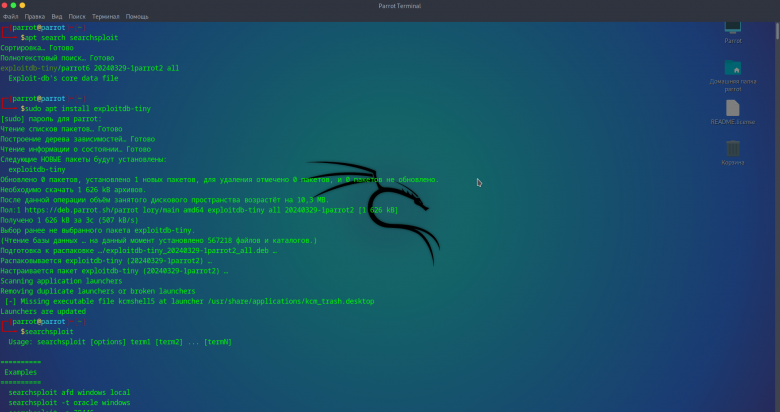Click 'Построение дерева зависимостей… Готово' line
Screen dimensions: 780x412
pyautogui.click(x=78, y=139)
